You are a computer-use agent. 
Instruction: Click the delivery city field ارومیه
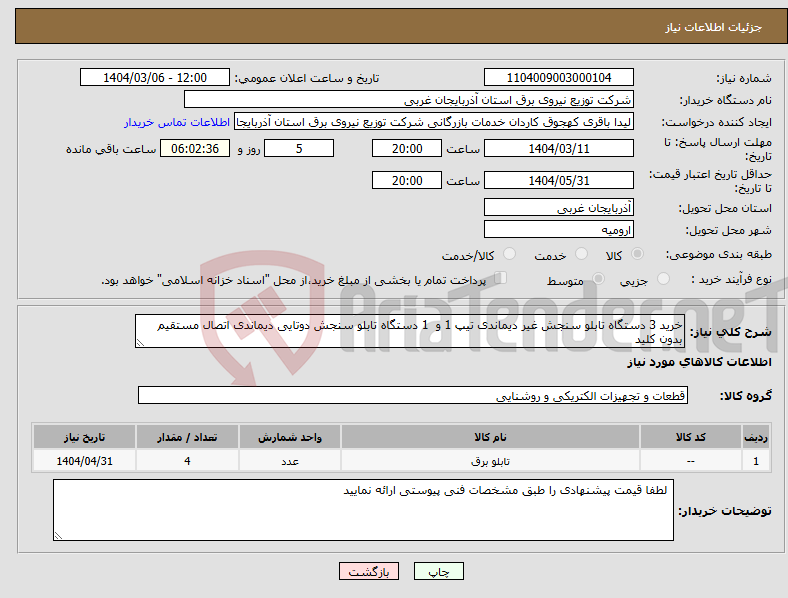[x=558, y=230]
